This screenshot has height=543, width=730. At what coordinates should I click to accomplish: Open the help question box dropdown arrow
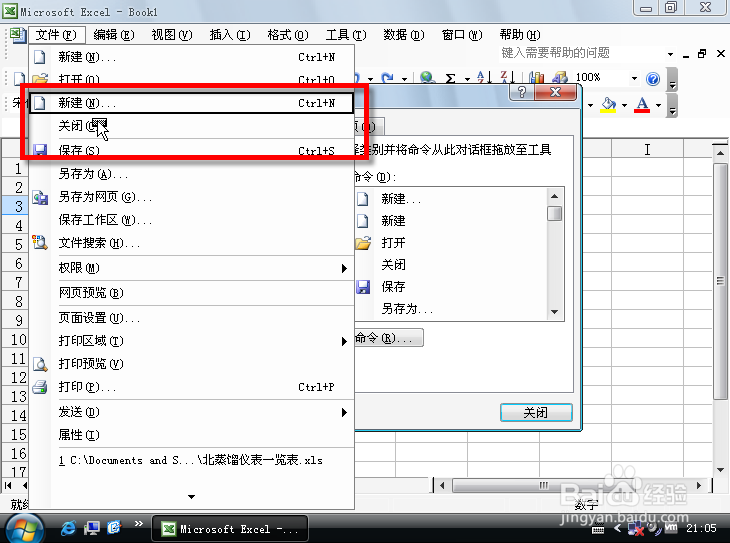point(670,54)
